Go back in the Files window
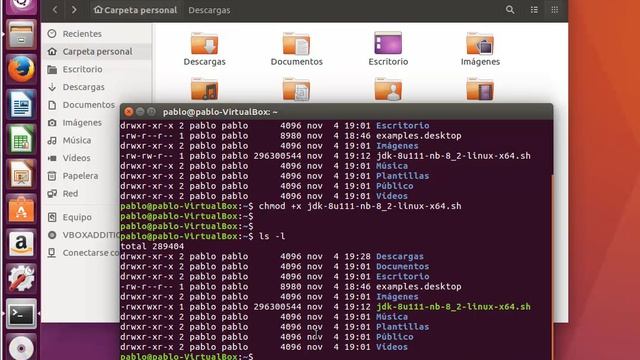The width and height of the screenshot is (640, 360). click(x=55, y=9)
